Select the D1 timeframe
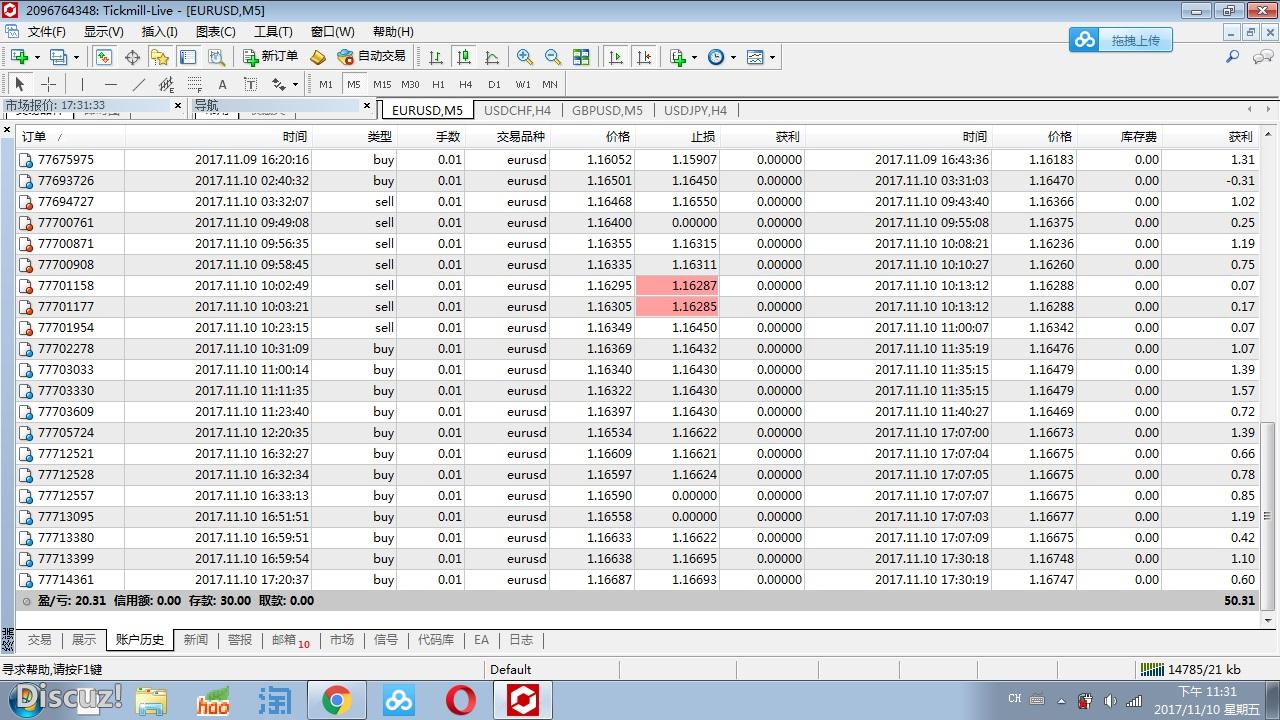This screenshot has width=1280, height=720. pos(494,84)
